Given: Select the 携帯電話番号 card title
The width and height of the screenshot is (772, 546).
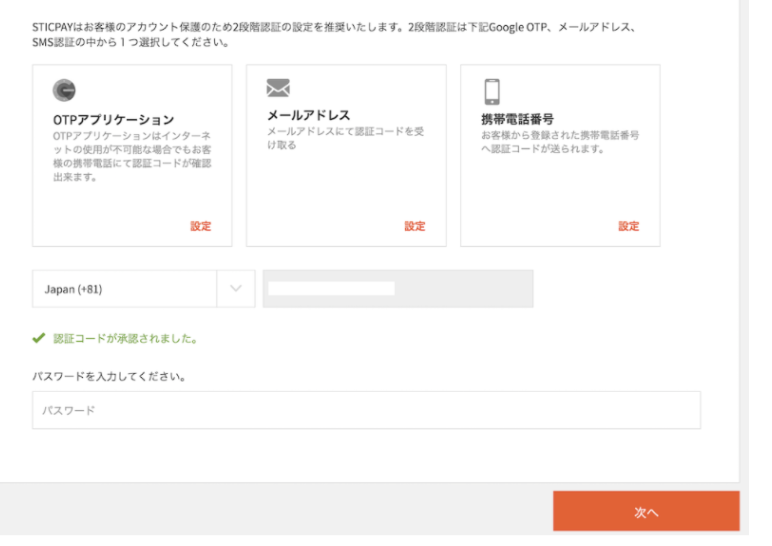Looking at the screenshot, I should tap(517, 119).
